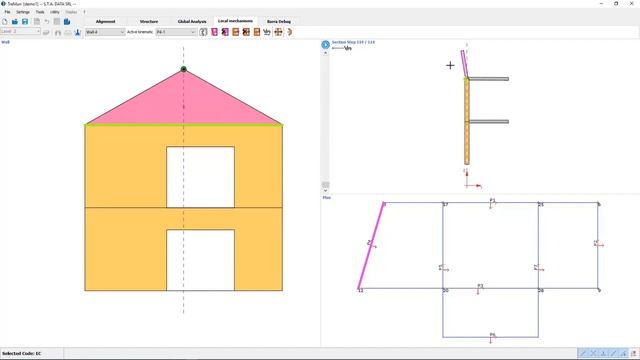The height and width of the screenshot is (360, 640).
Task: Open the Level dropdown
Action: [x=20, y=31]
